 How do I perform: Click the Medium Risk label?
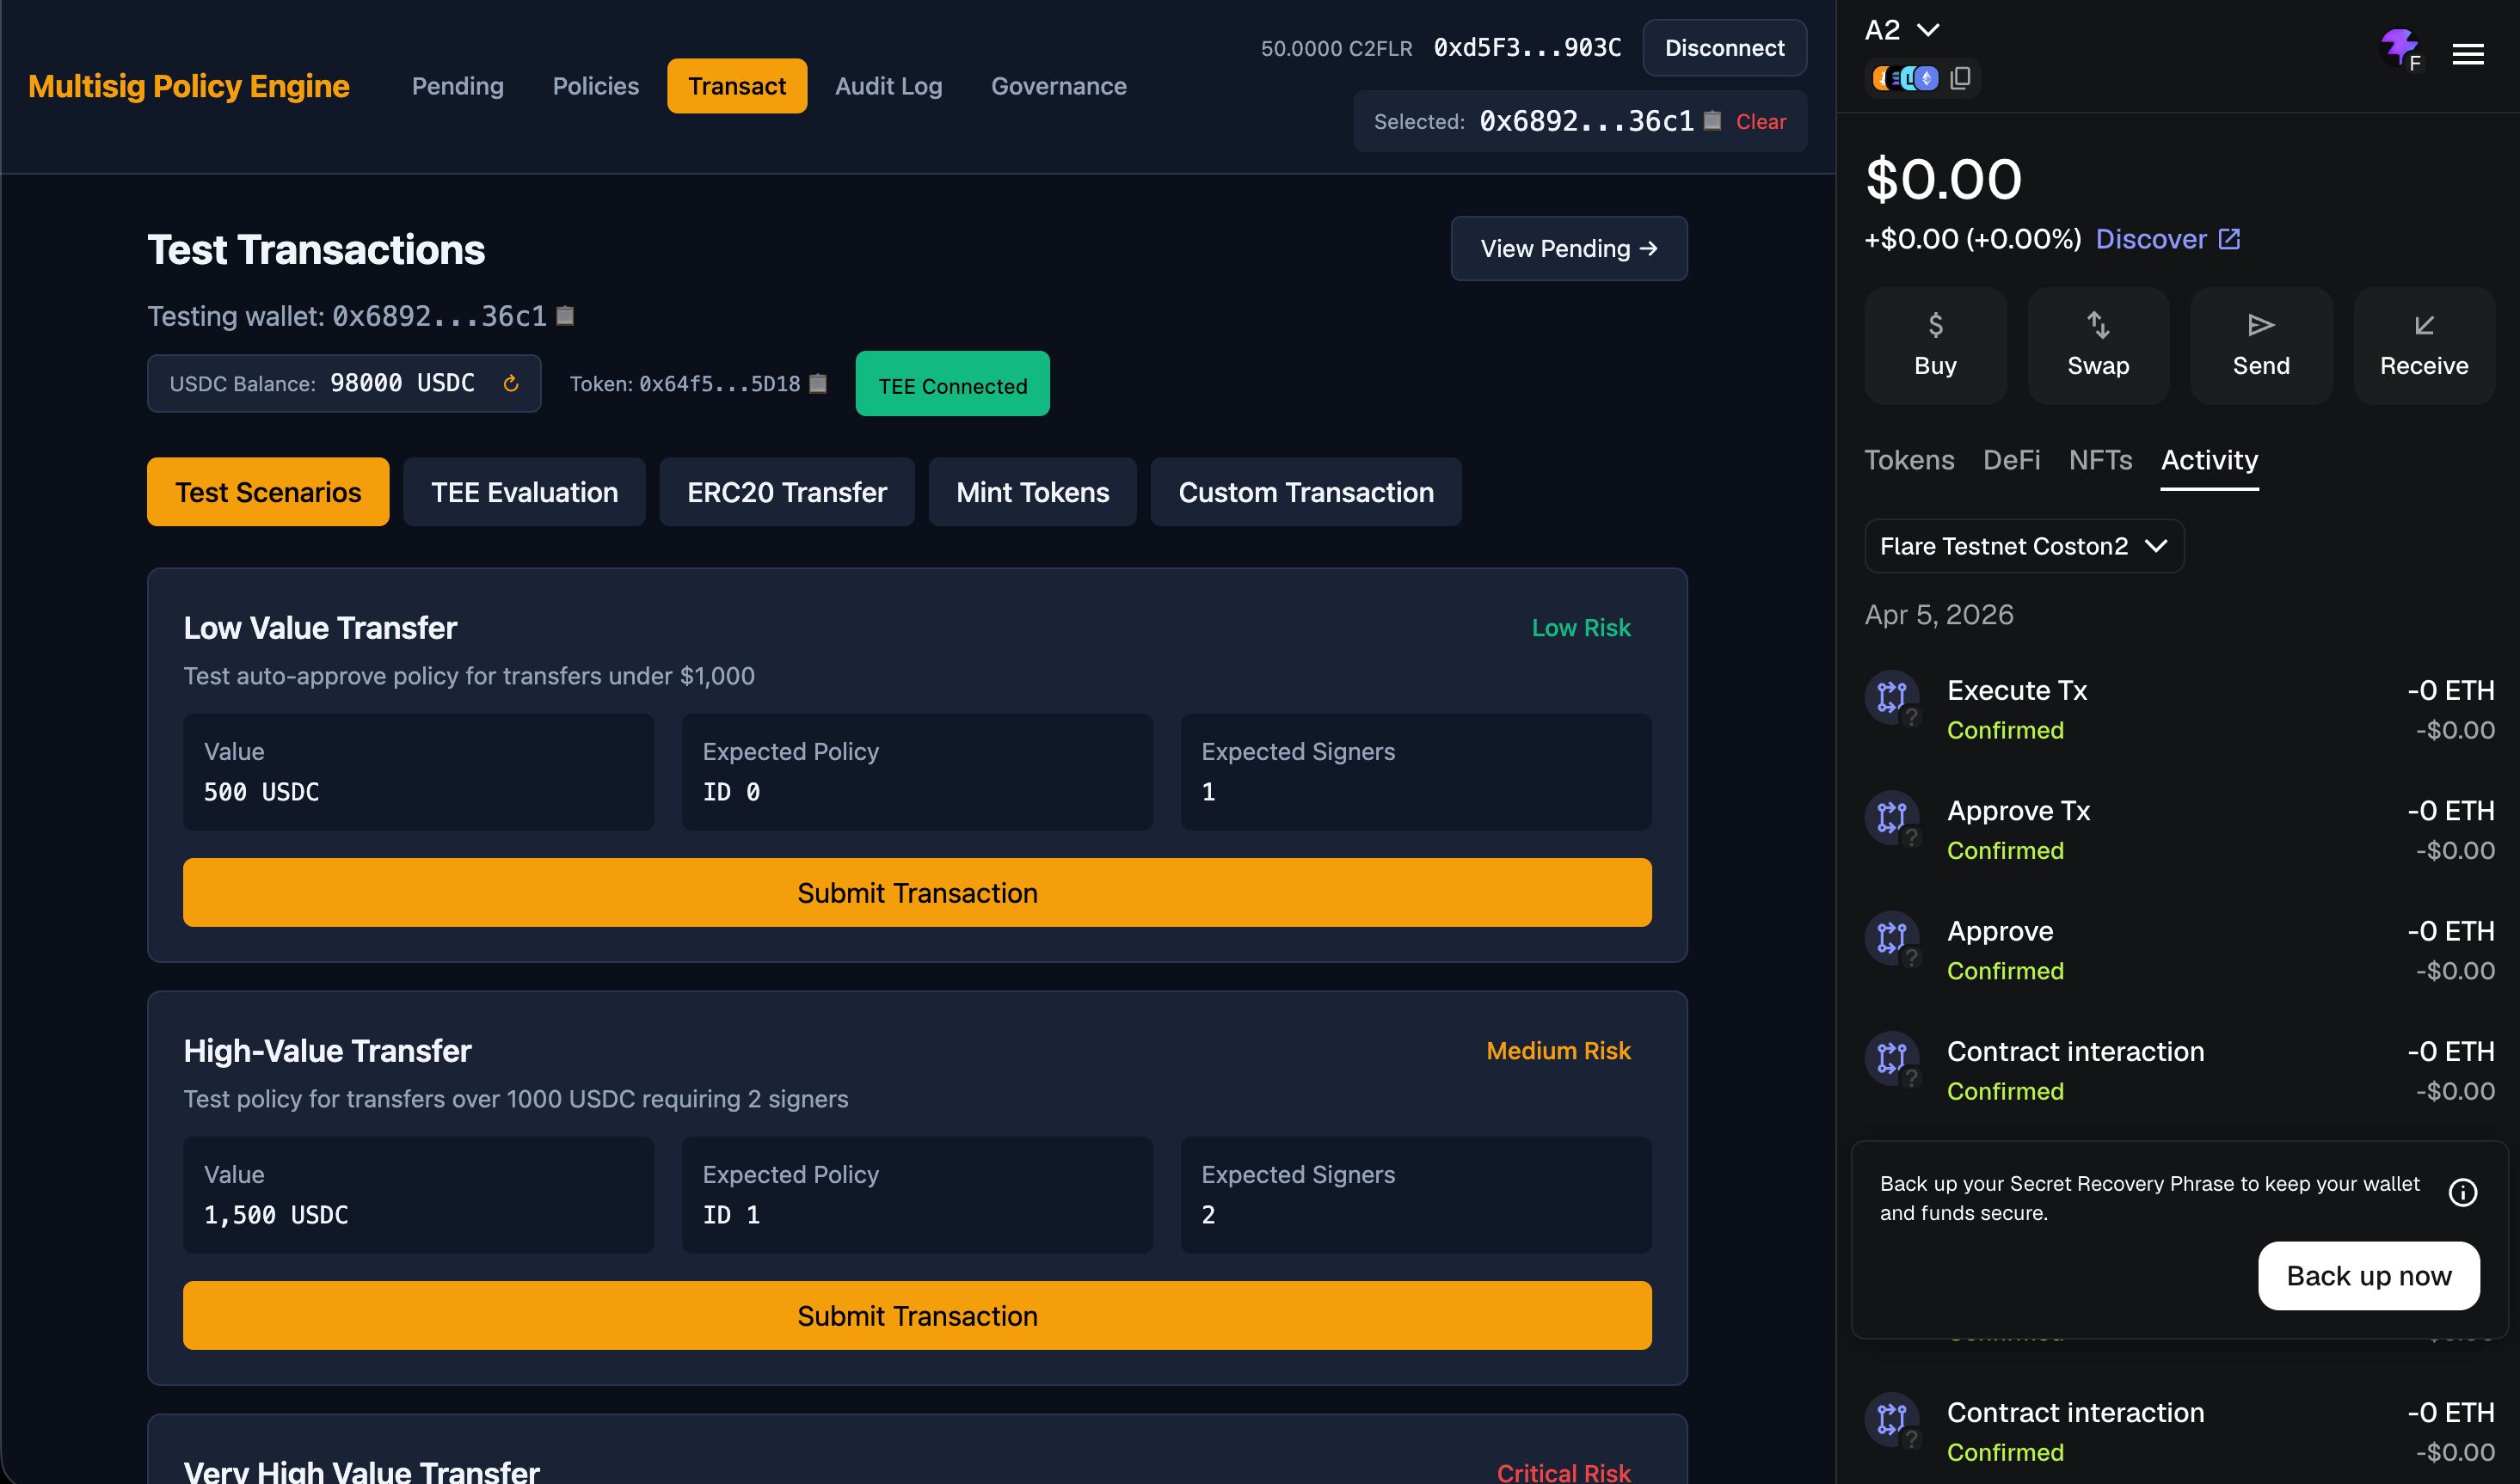click(x=1558, y=1051)
